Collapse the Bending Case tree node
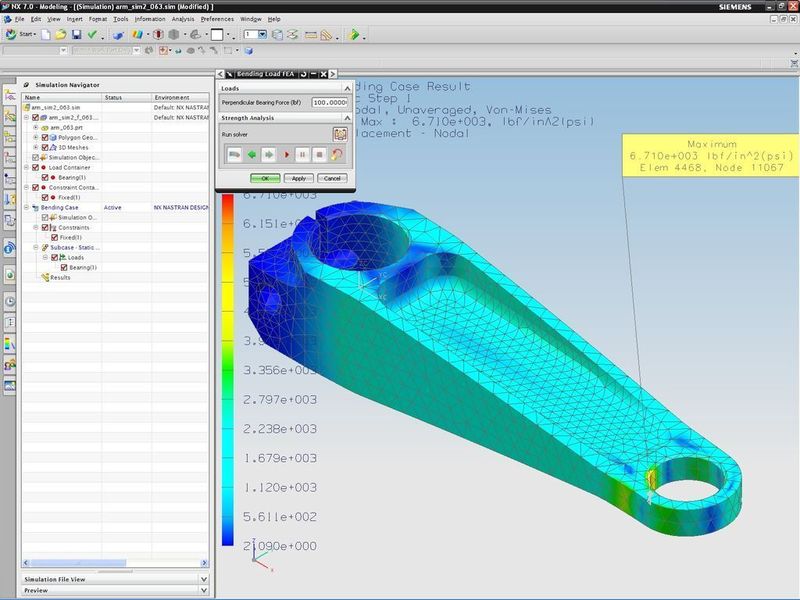 point(27,207)
